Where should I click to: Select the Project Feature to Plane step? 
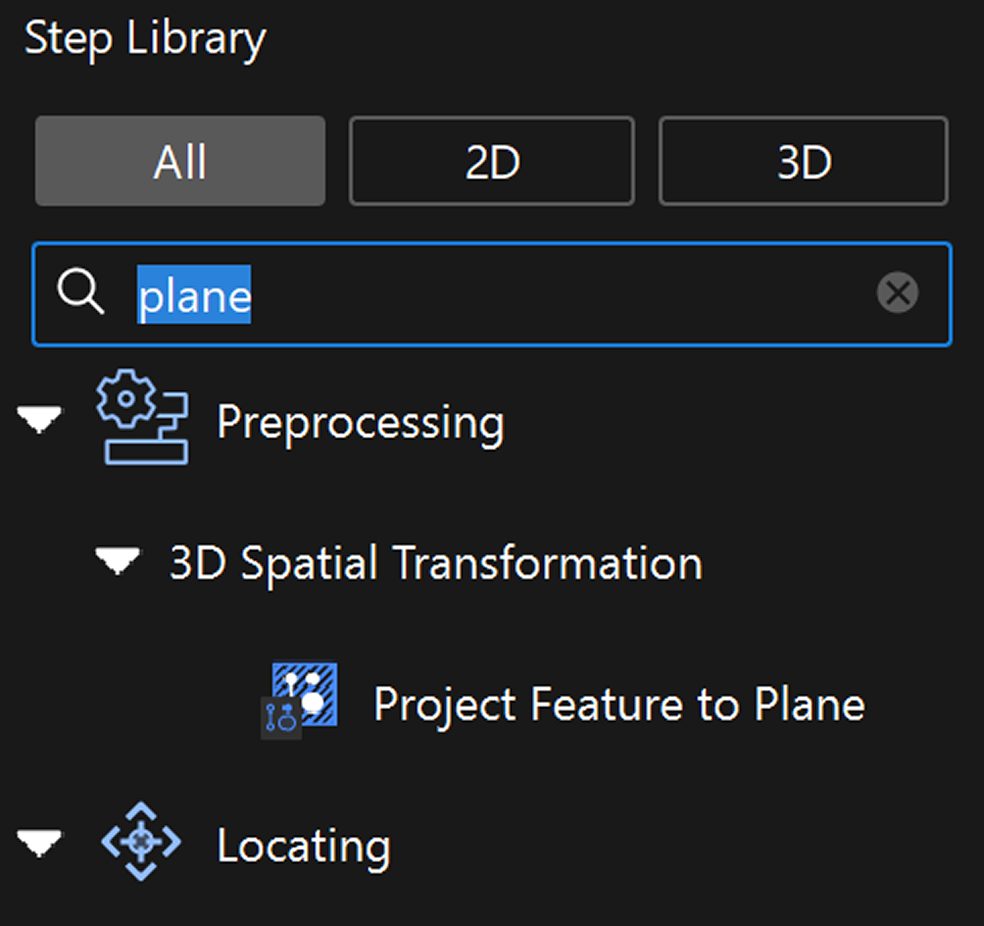[618, 703]
